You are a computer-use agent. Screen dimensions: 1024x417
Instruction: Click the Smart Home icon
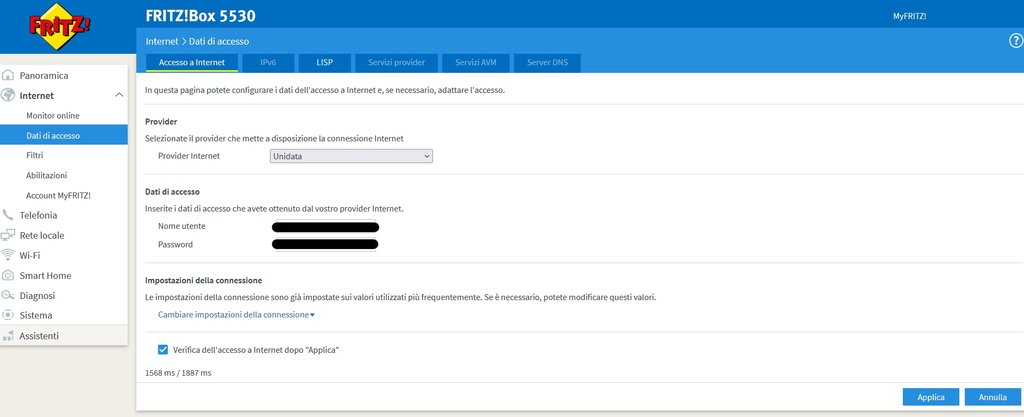[x=8, y=275]
